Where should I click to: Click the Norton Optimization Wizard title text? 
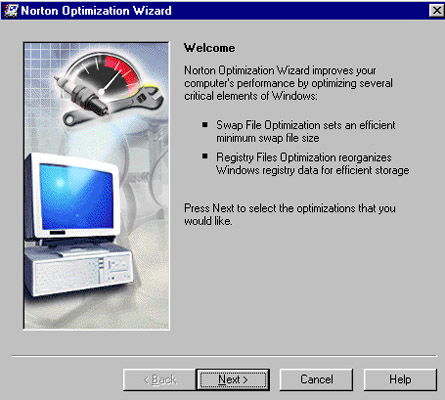pyautogui.click(x=96, y=11)
